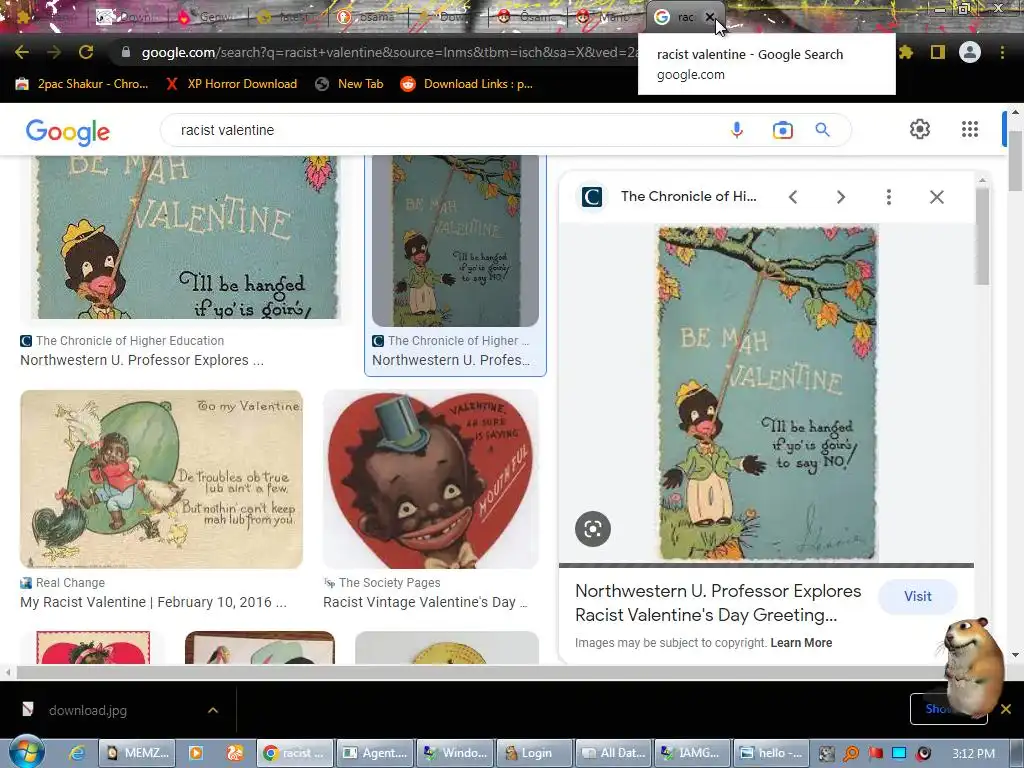
Task: Open Society Pages heart card thumbnail
Action: 431,479
